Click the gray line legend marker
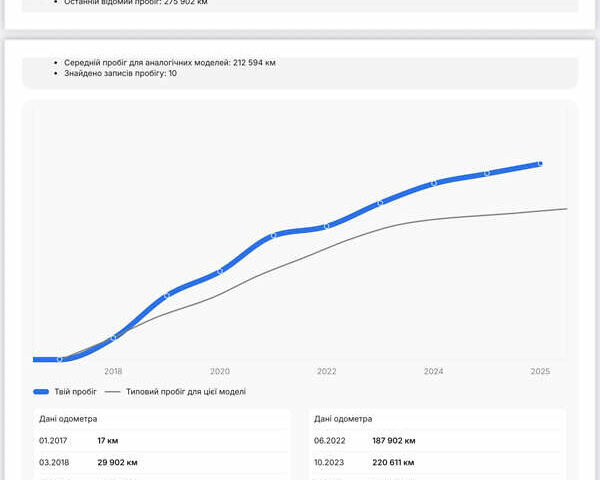This screenshot has height=480, width=600. [112, 392]
